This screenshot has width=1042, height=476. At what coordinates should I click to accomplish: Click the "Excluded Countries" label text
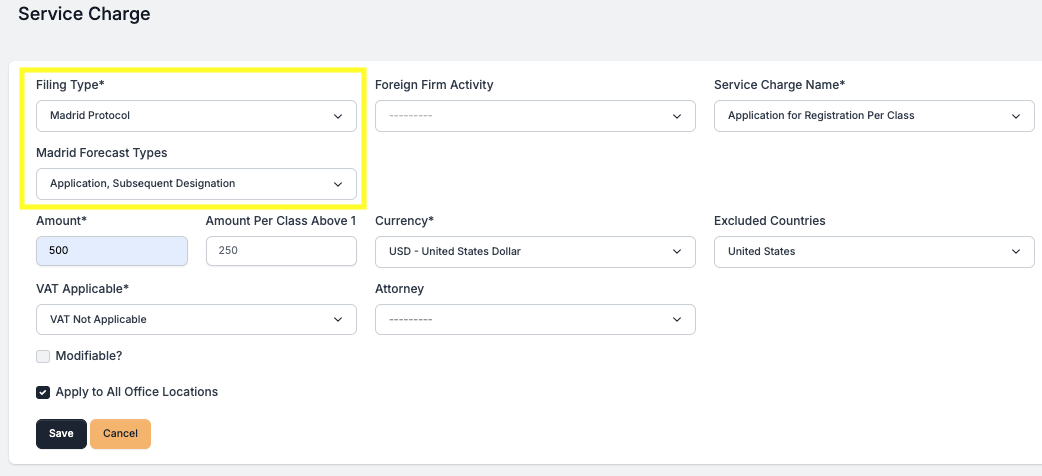(x=769, y=221)
